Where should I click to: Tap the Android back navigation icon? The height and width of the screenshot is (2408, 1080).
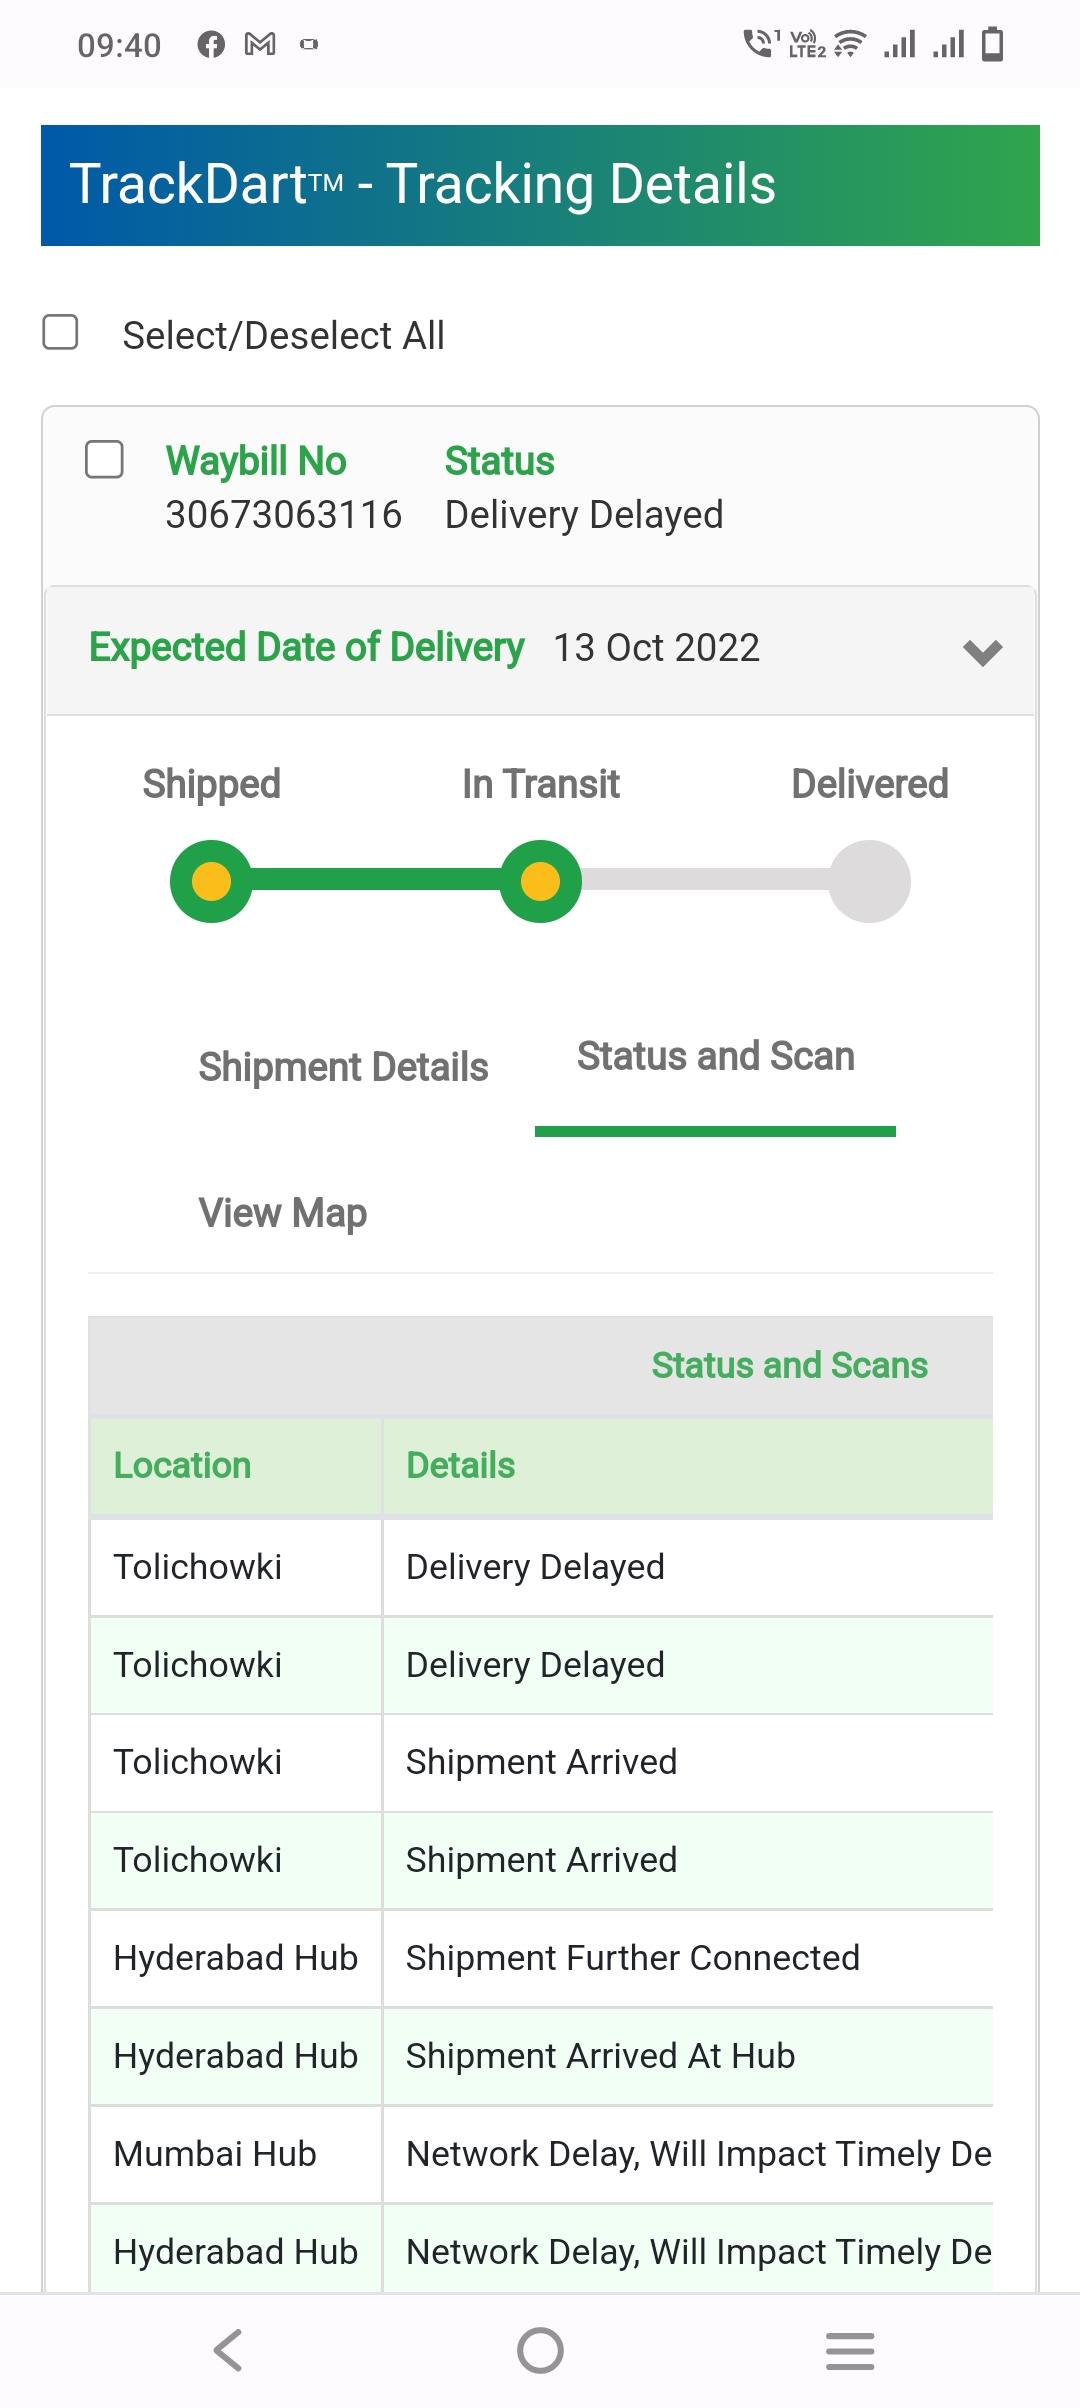pos(229,2350)
